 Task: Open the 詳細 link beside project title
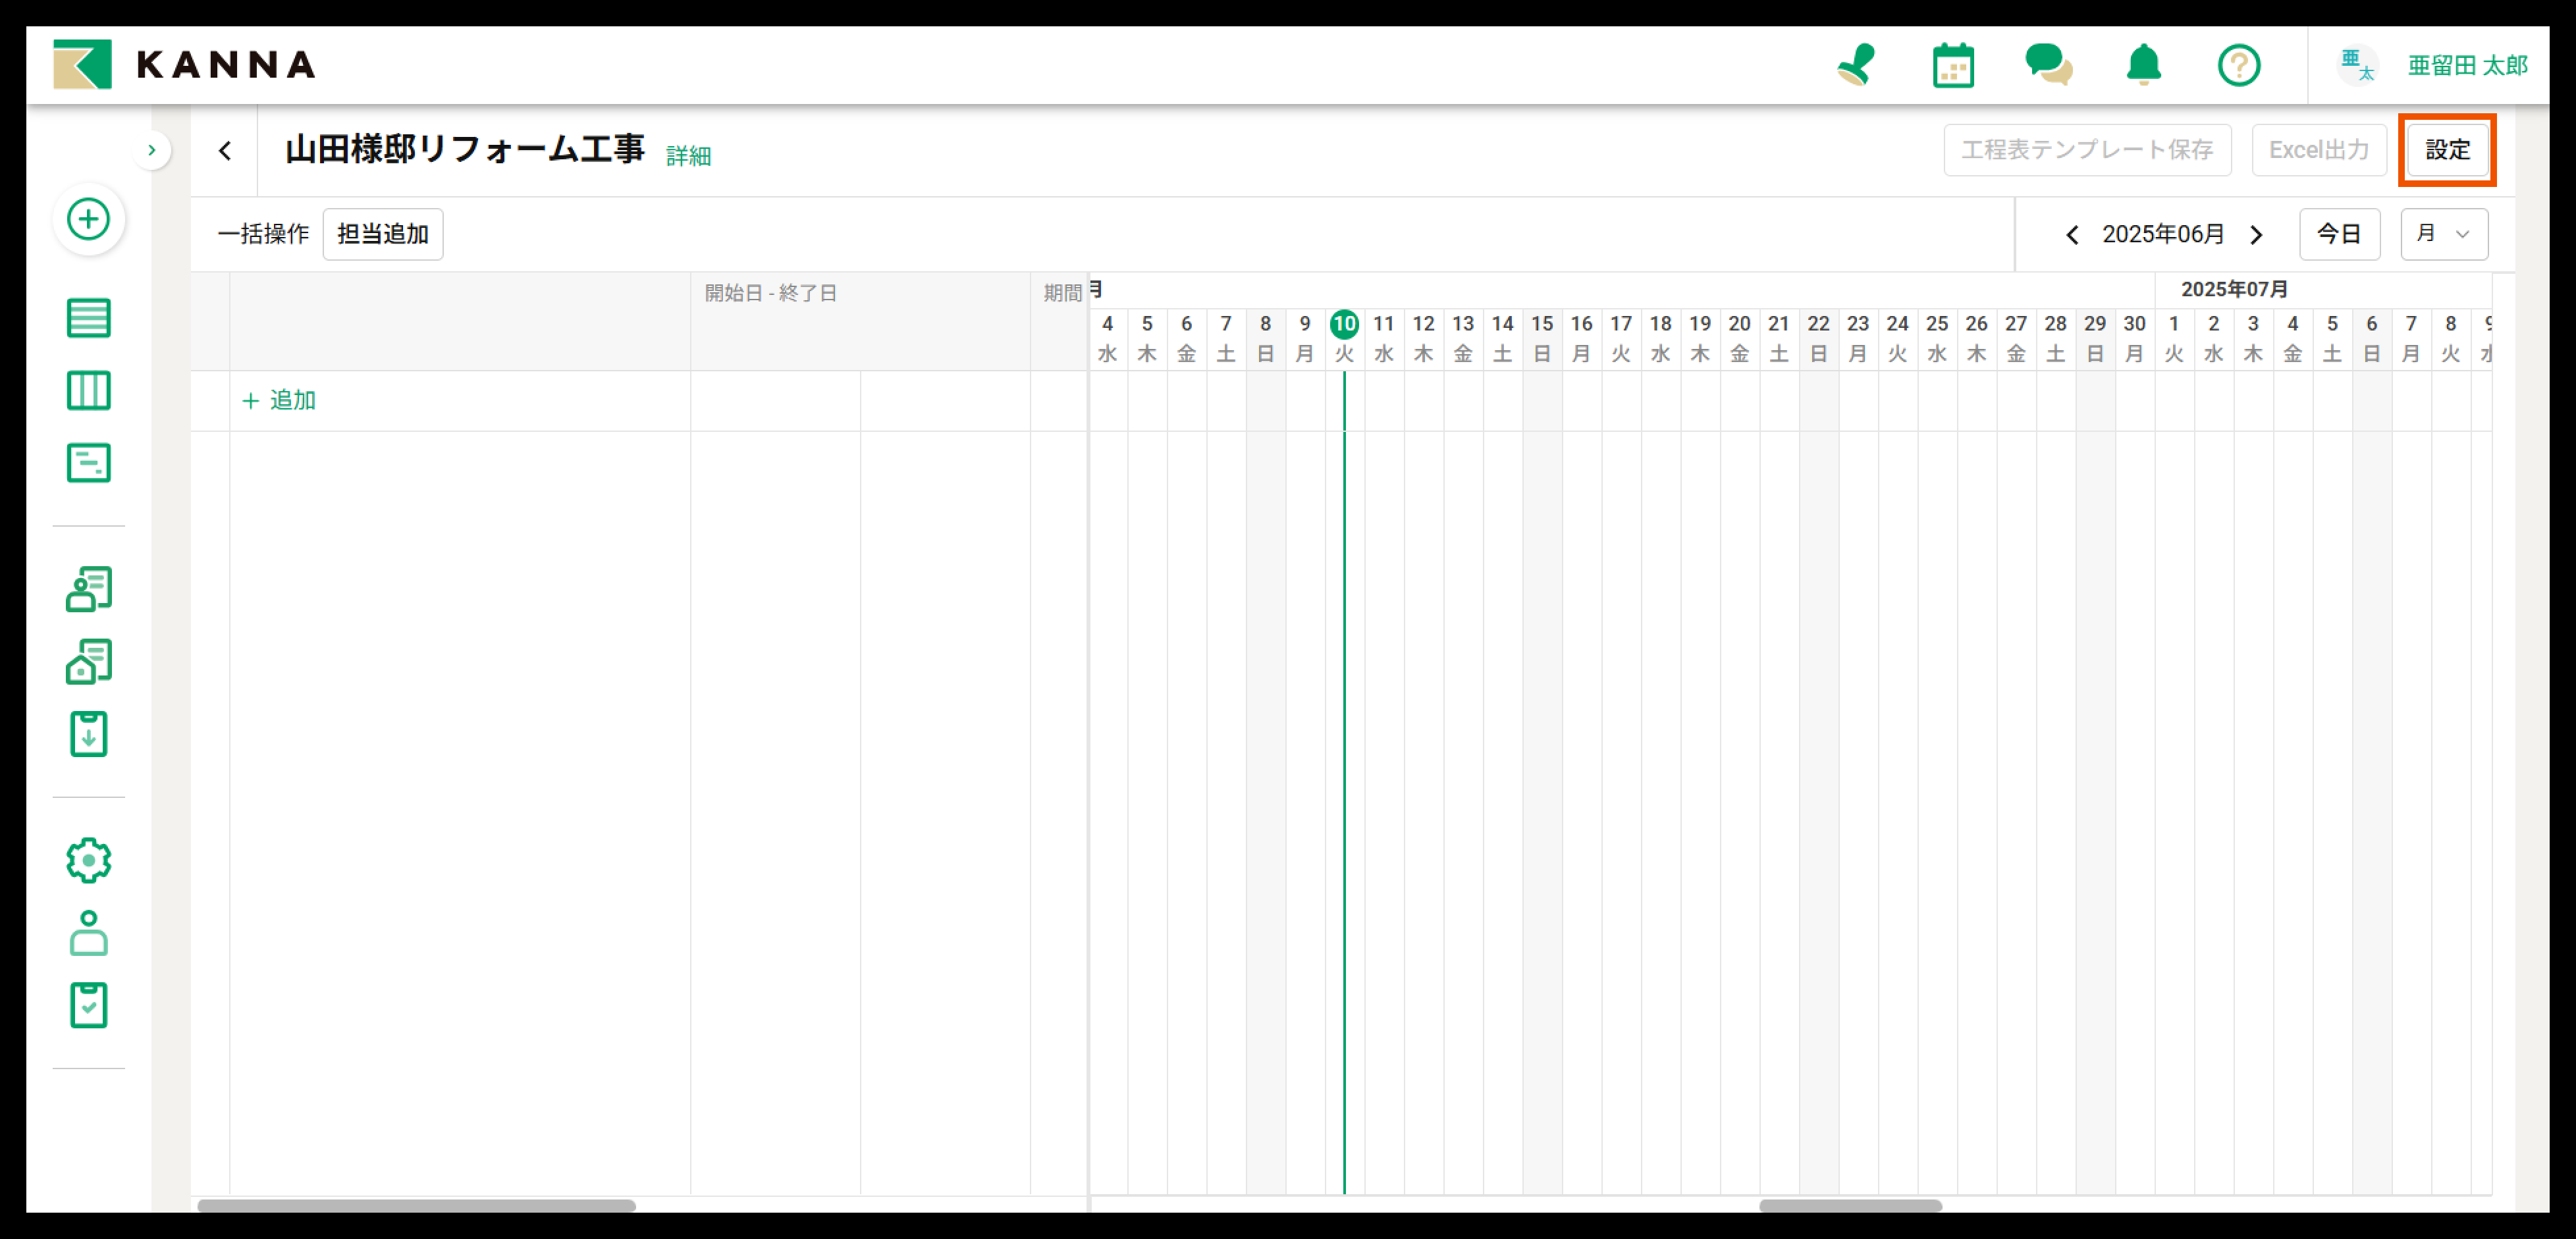pos(688,156)
